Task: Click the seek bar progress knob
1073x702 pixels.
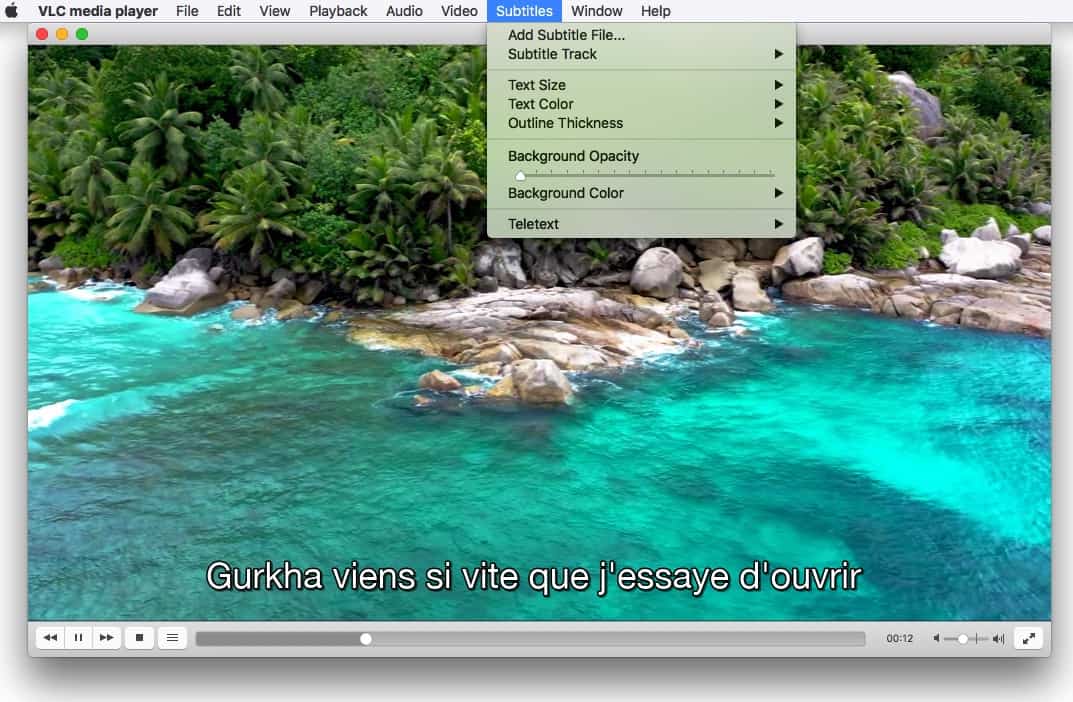Action: click(366, 637)
